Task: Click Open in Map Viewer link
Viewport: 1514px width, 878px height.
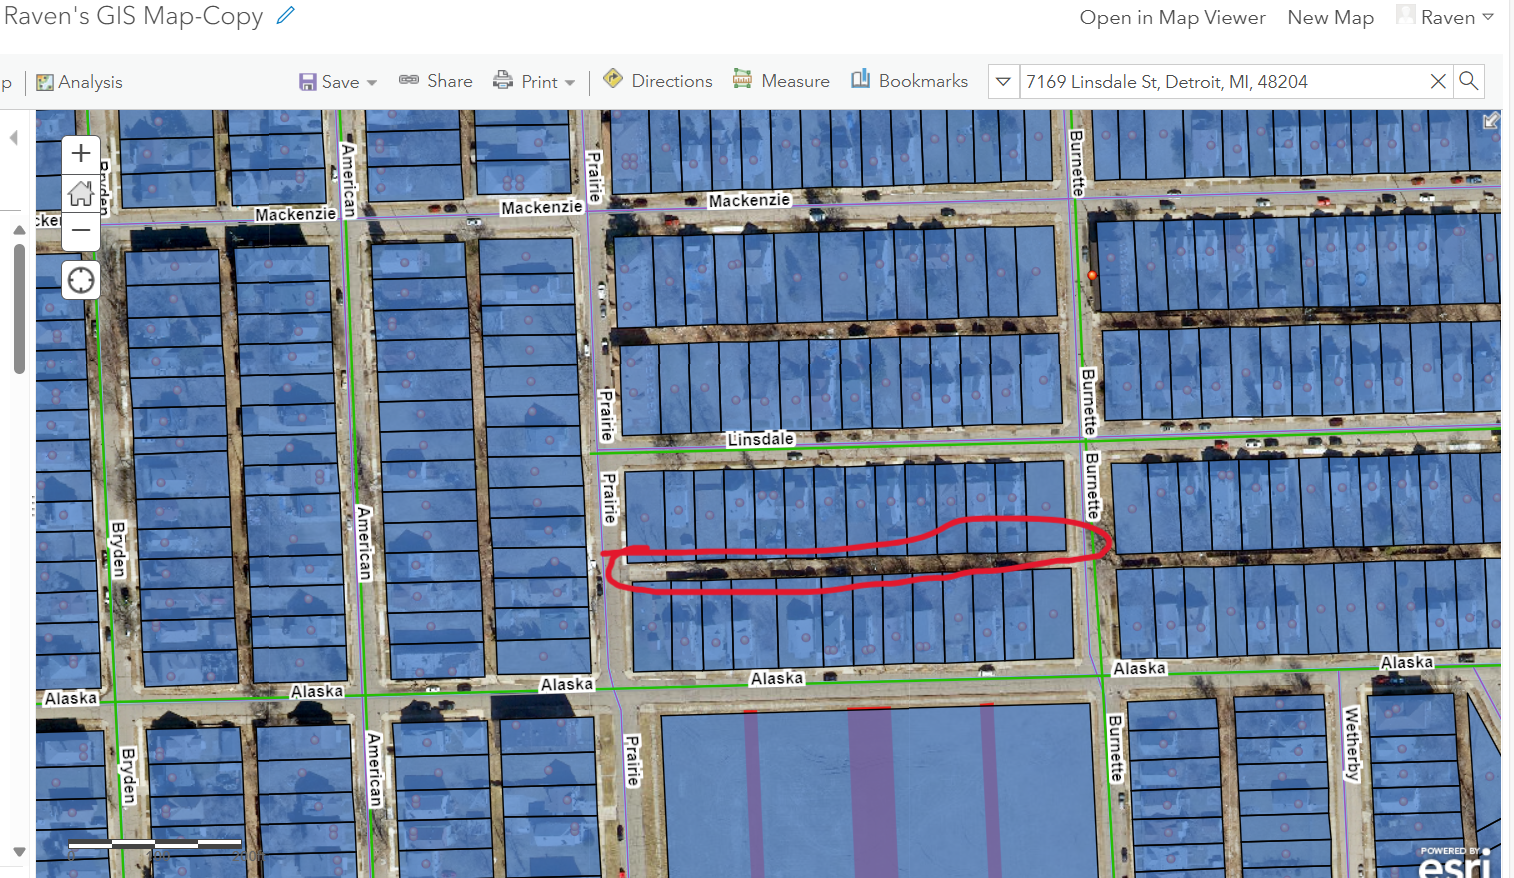Action: 1172,17
